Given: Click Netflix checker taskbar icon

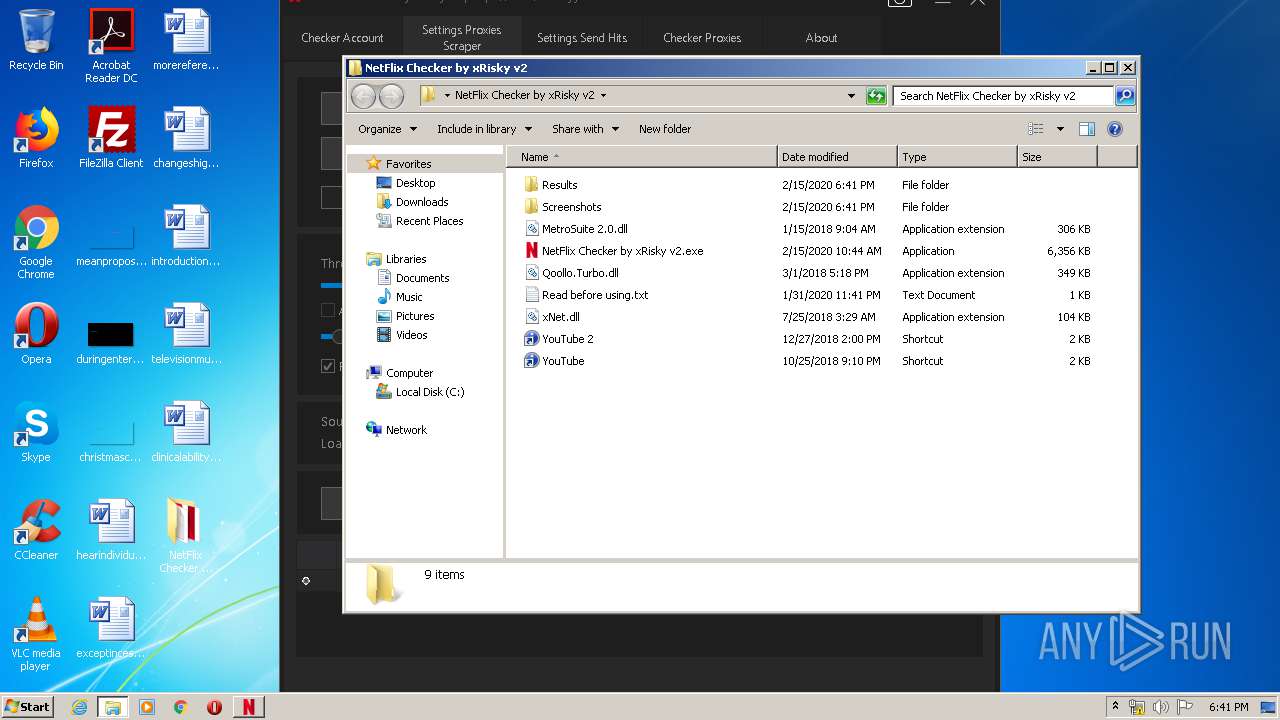Looking at the screenshot, I should (x=248, y=707).
